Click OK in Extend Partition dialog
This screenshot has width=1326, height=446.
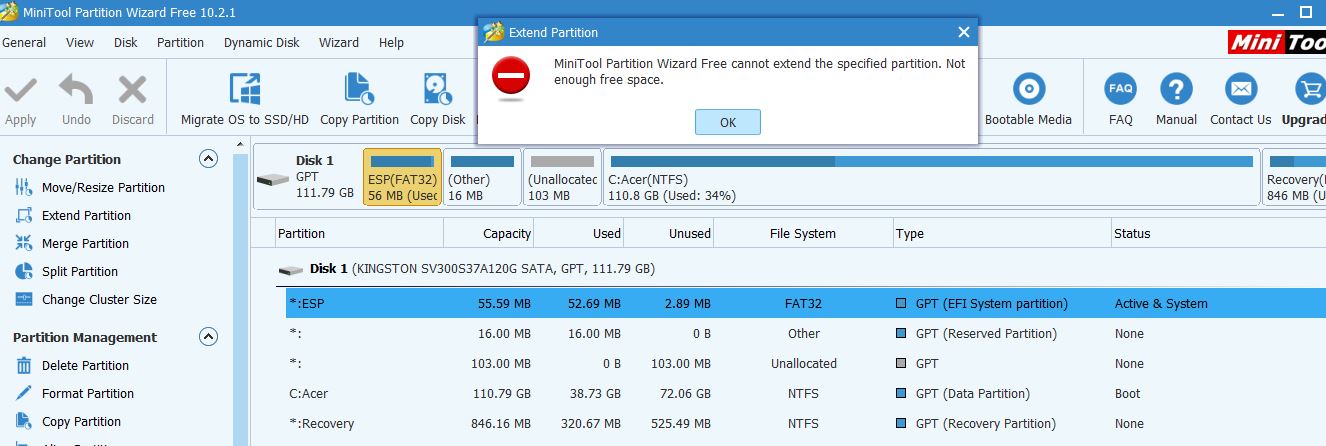728,122
